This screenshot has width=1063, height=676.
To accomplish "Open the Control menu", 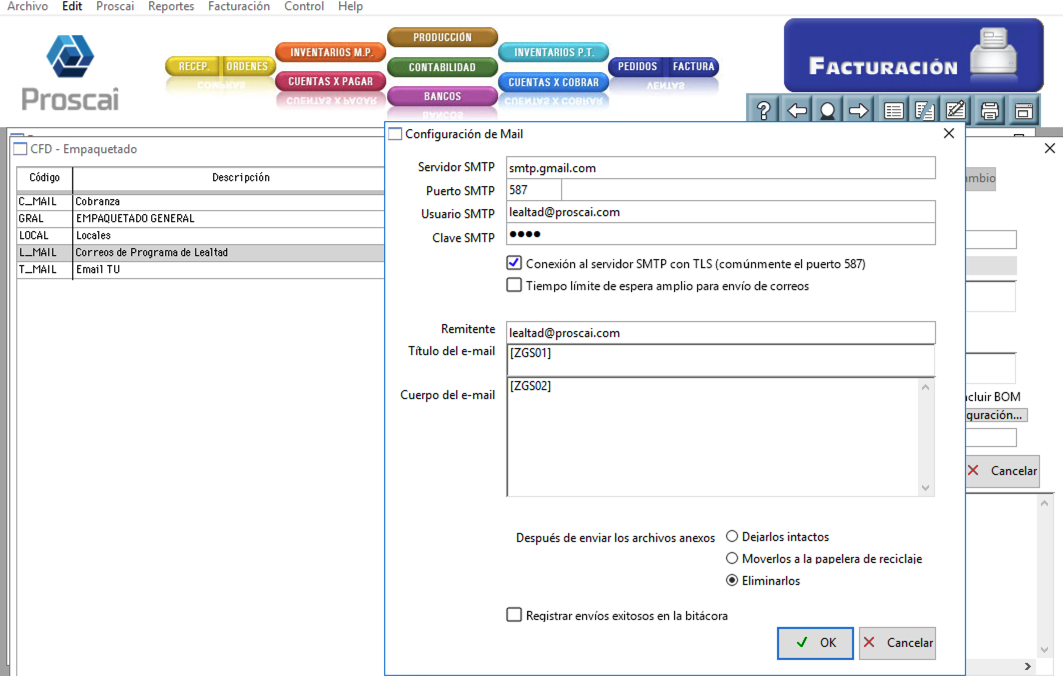I will pos(304,6).
